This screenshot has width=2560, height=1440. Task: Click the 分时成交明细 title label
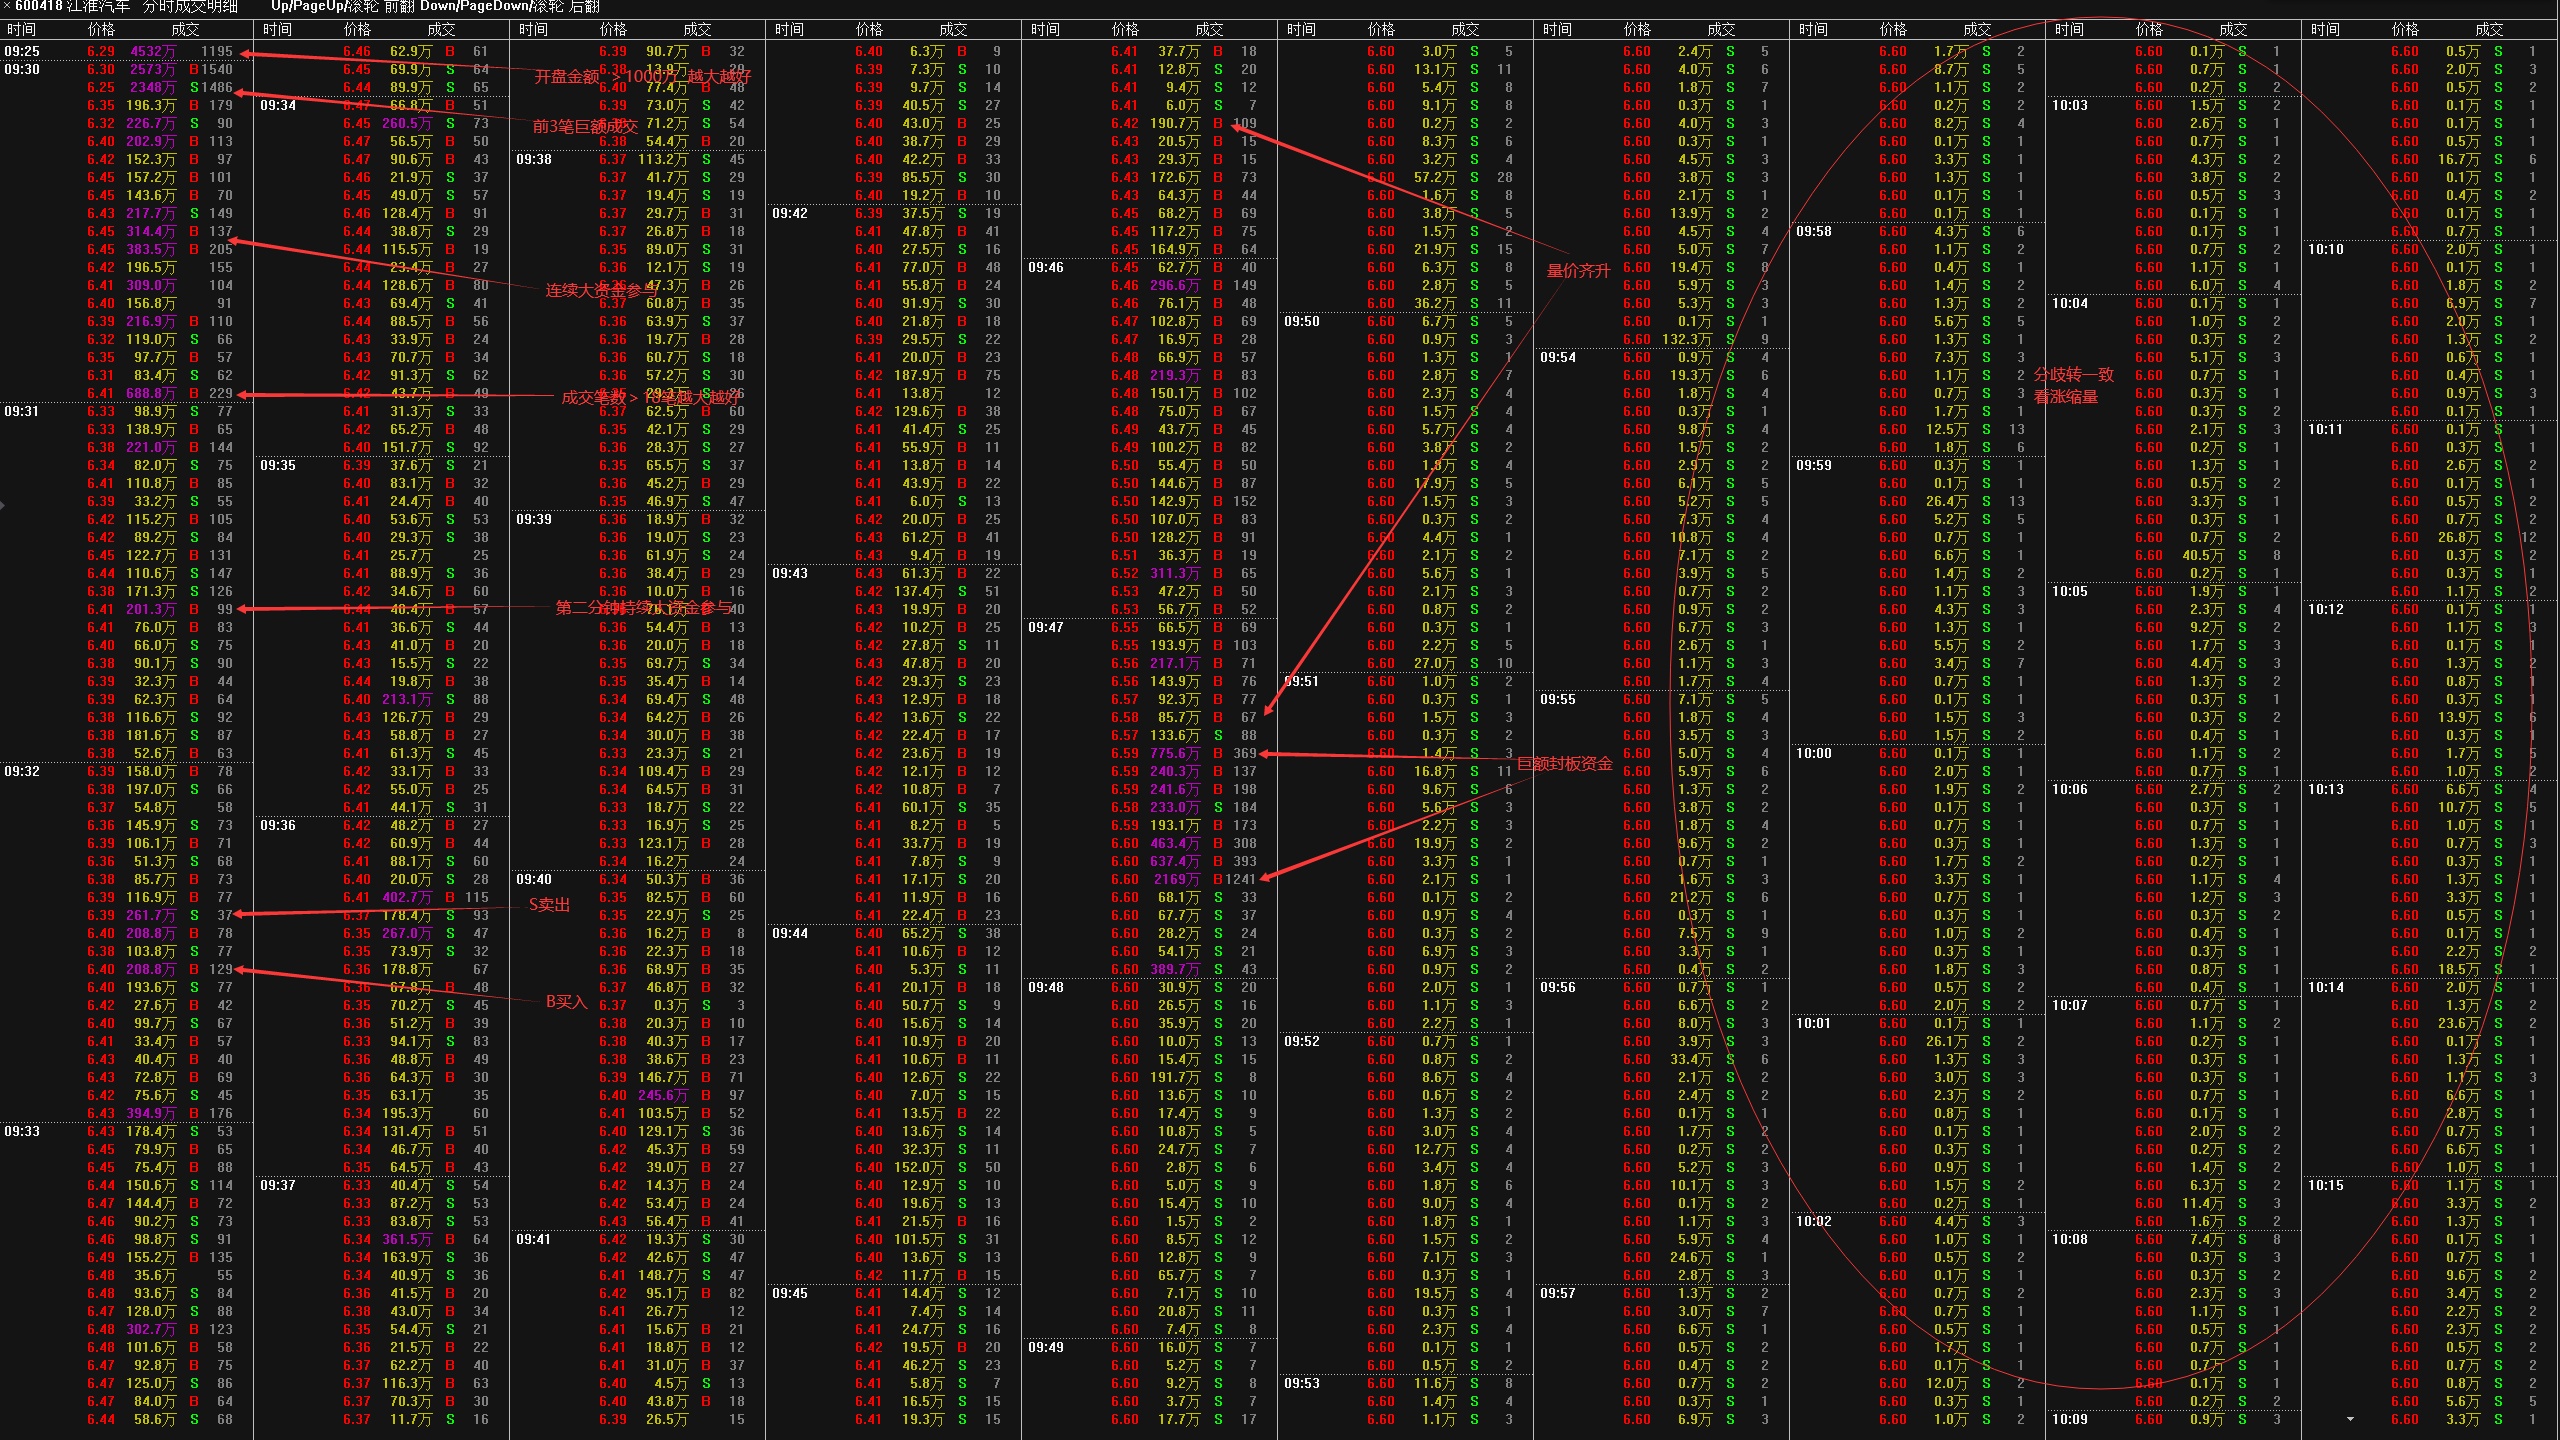pyautogui.click(x=191, y=6)
